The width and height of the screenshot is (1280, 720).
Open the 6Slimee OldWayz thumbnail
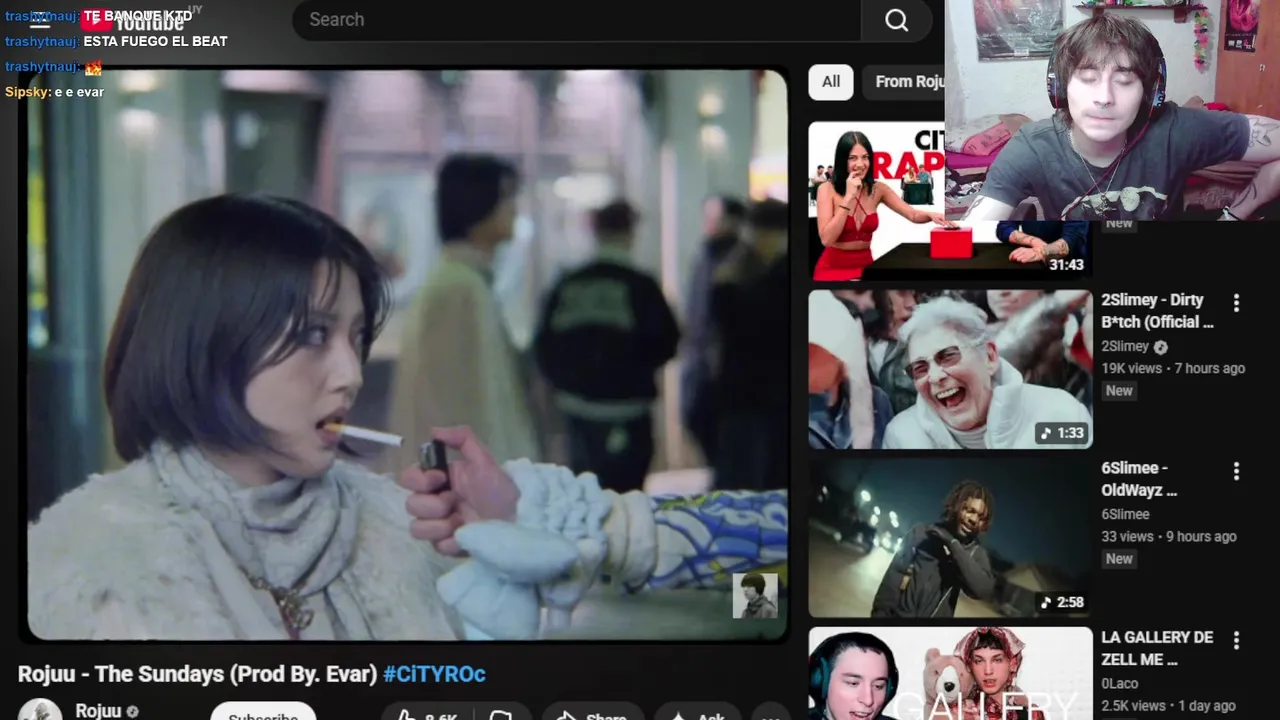click(950, 537)
